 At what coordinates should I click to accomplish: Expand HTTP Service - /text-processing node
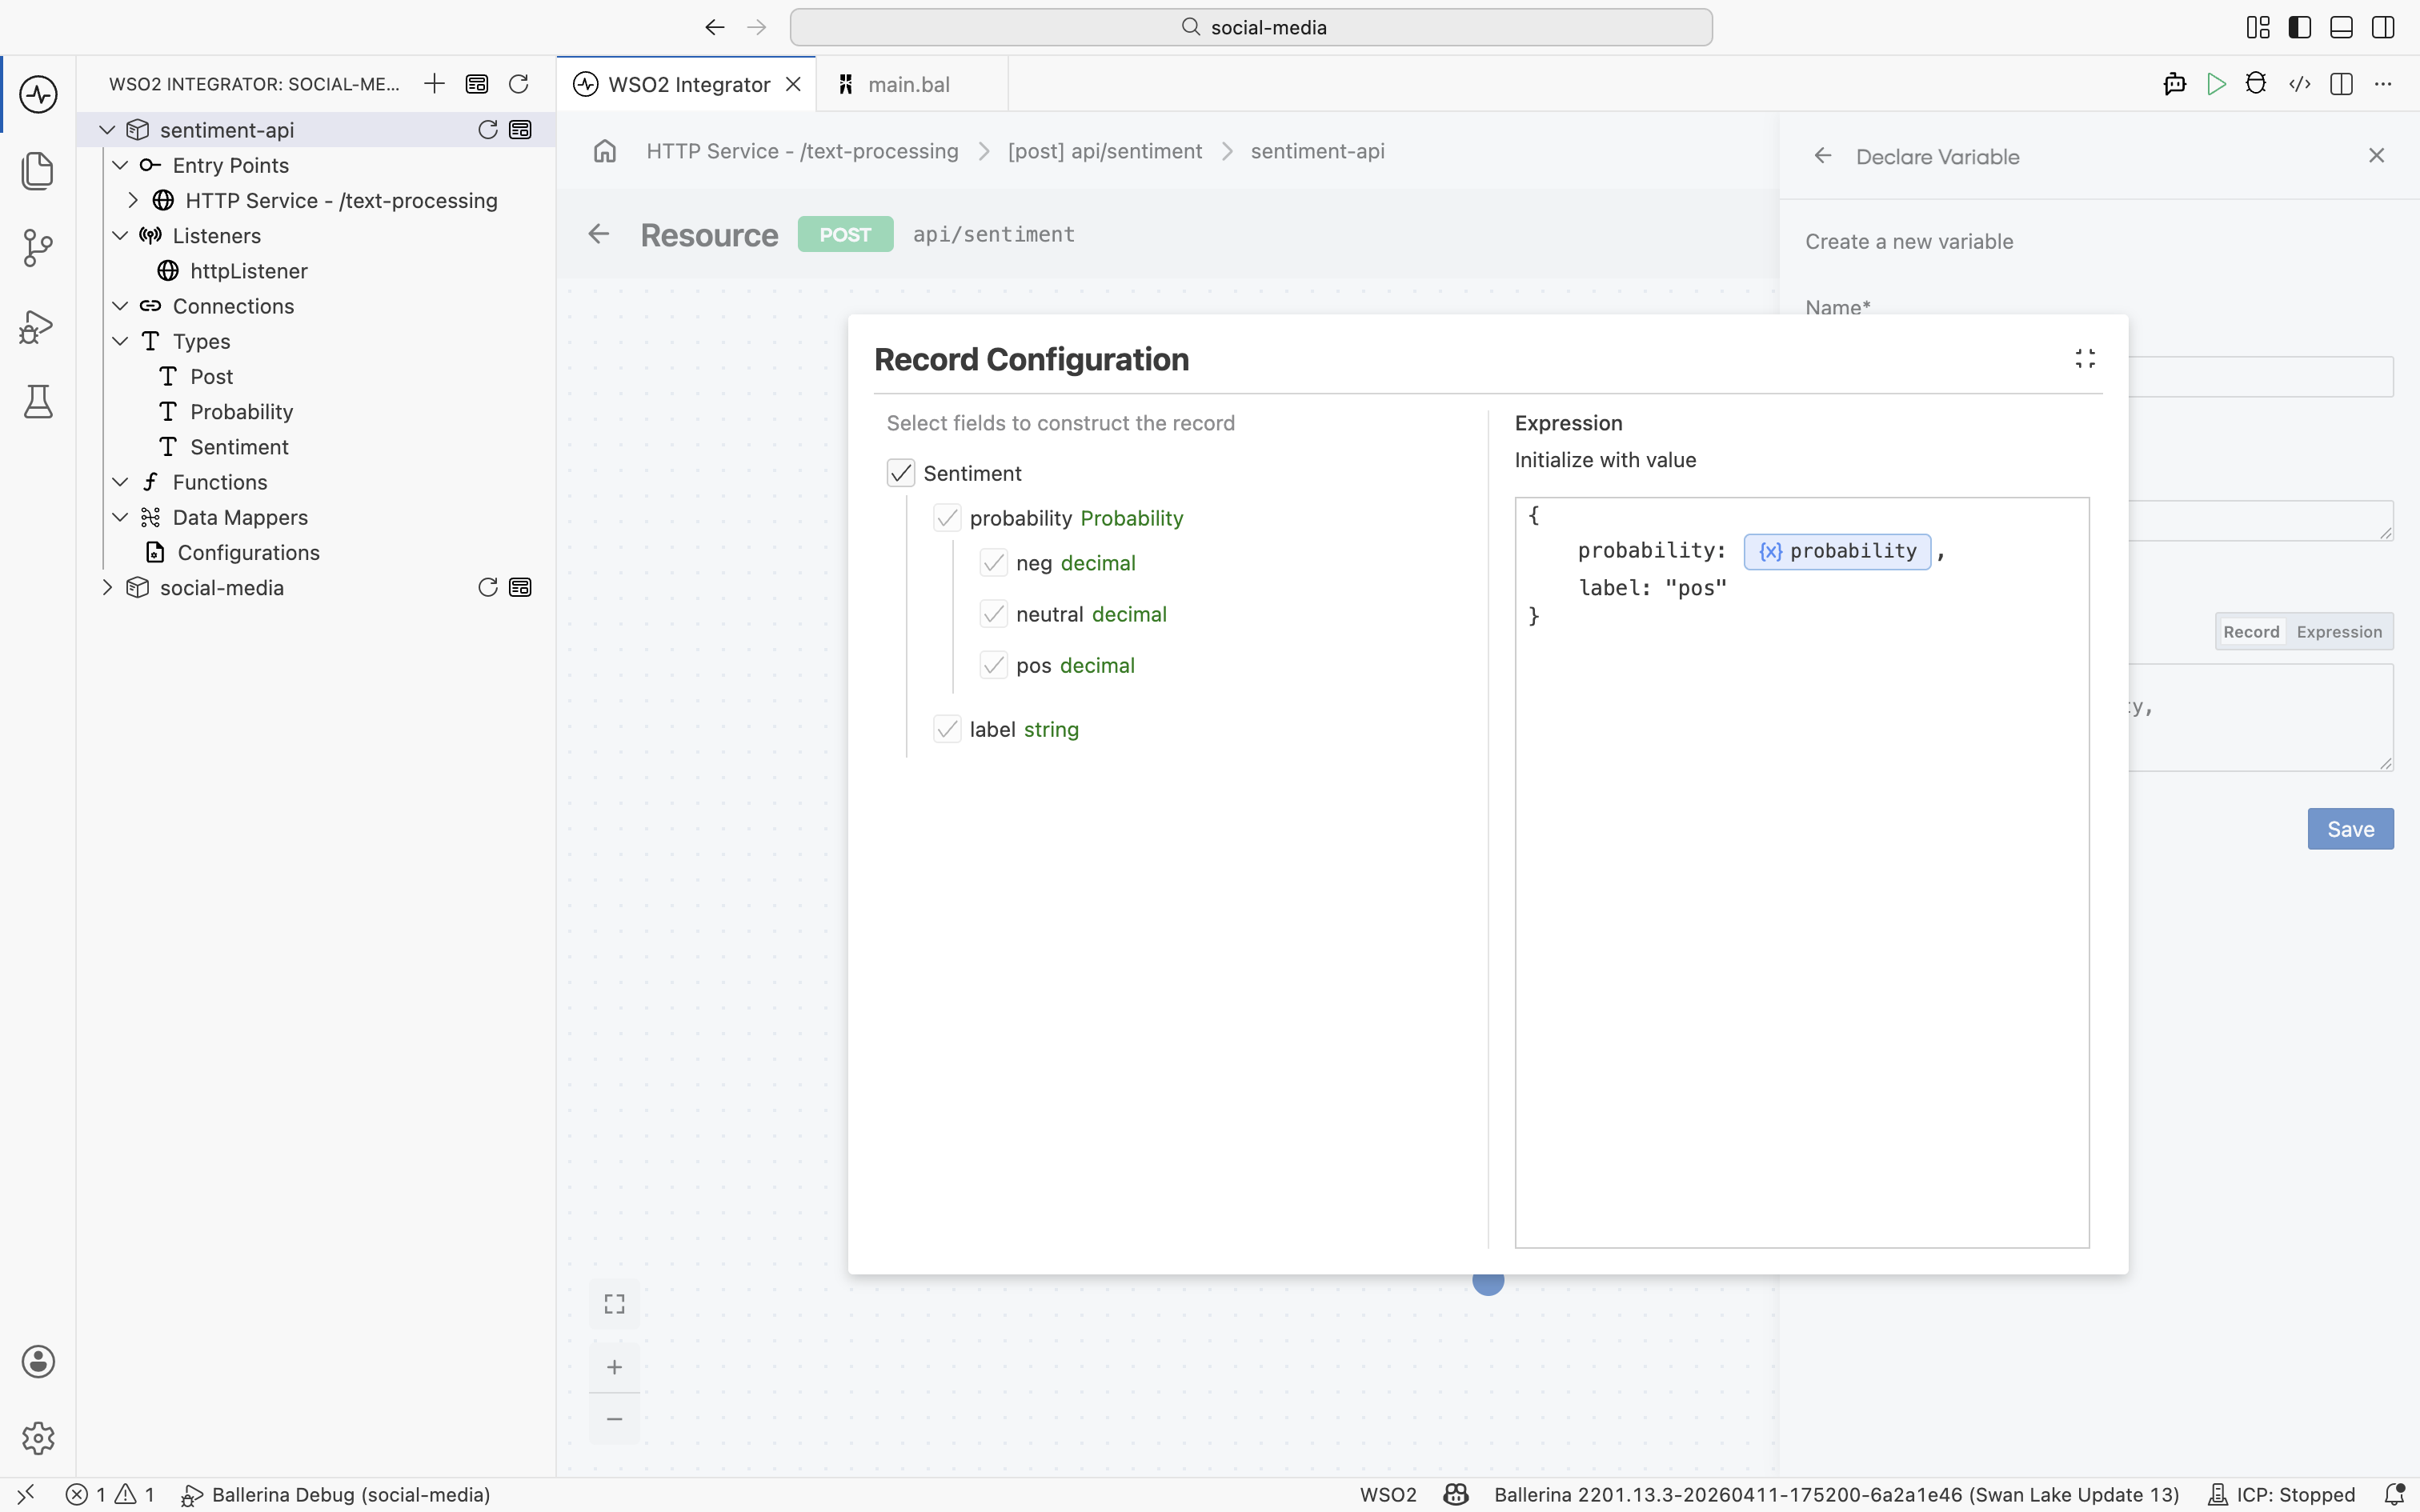pos(133,200)
